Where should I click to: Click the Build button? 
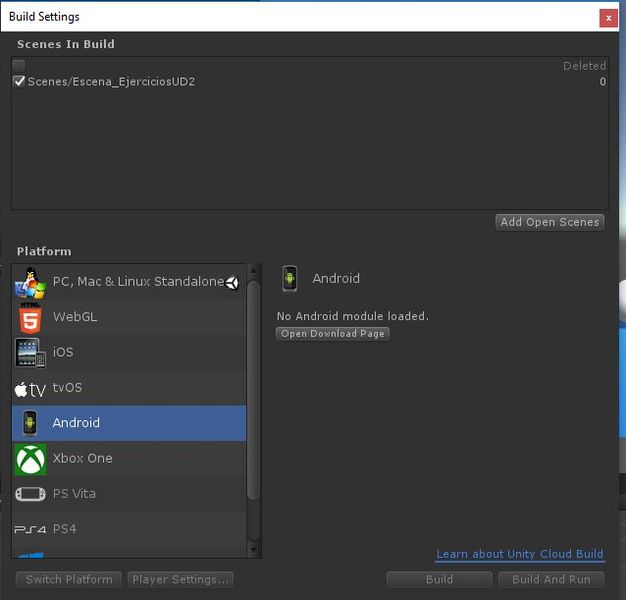tap(439, 580)
